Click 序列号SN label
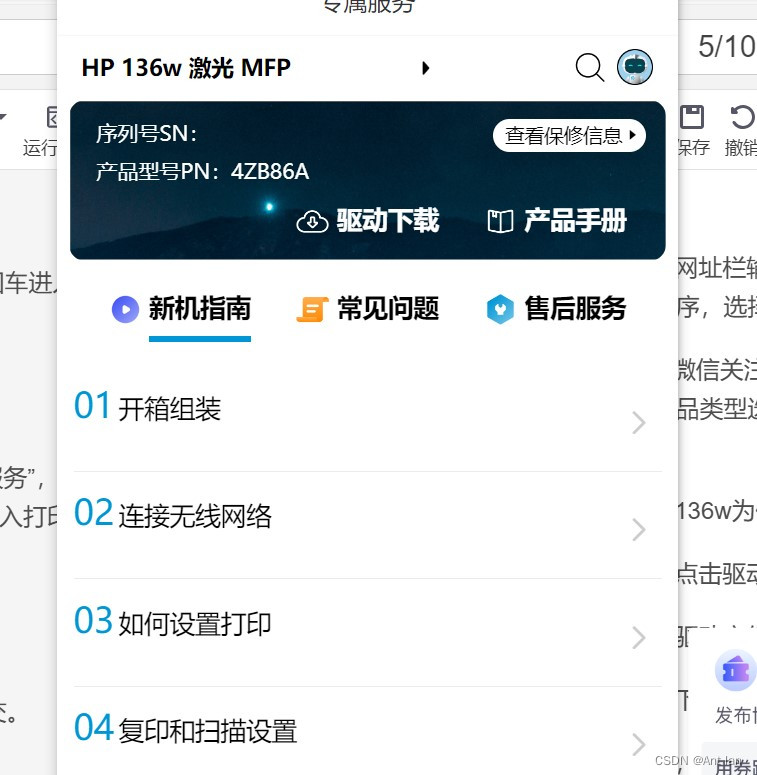 pyautogui.click(x=146, y=133)
